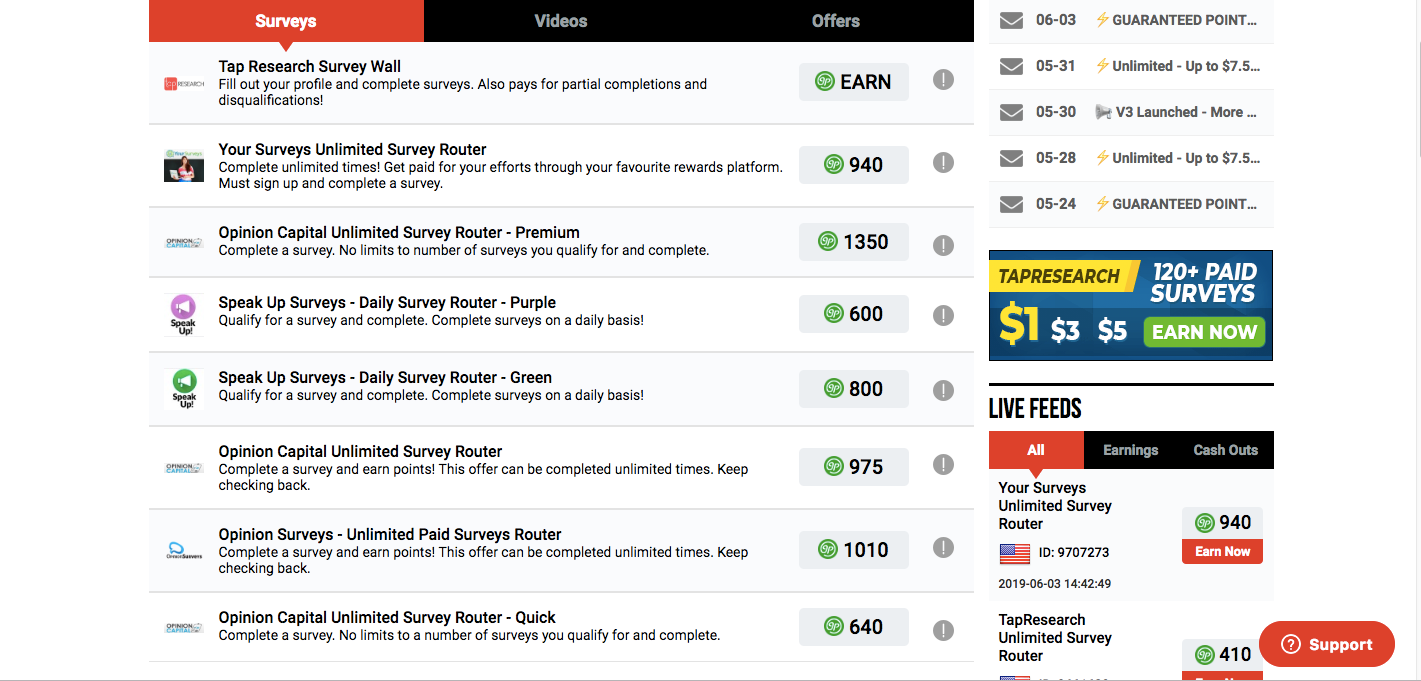The height and width of the screenshot is (681, 1421).
Task: Click the Your Surveys offer logo
Action: coord(184,165)
